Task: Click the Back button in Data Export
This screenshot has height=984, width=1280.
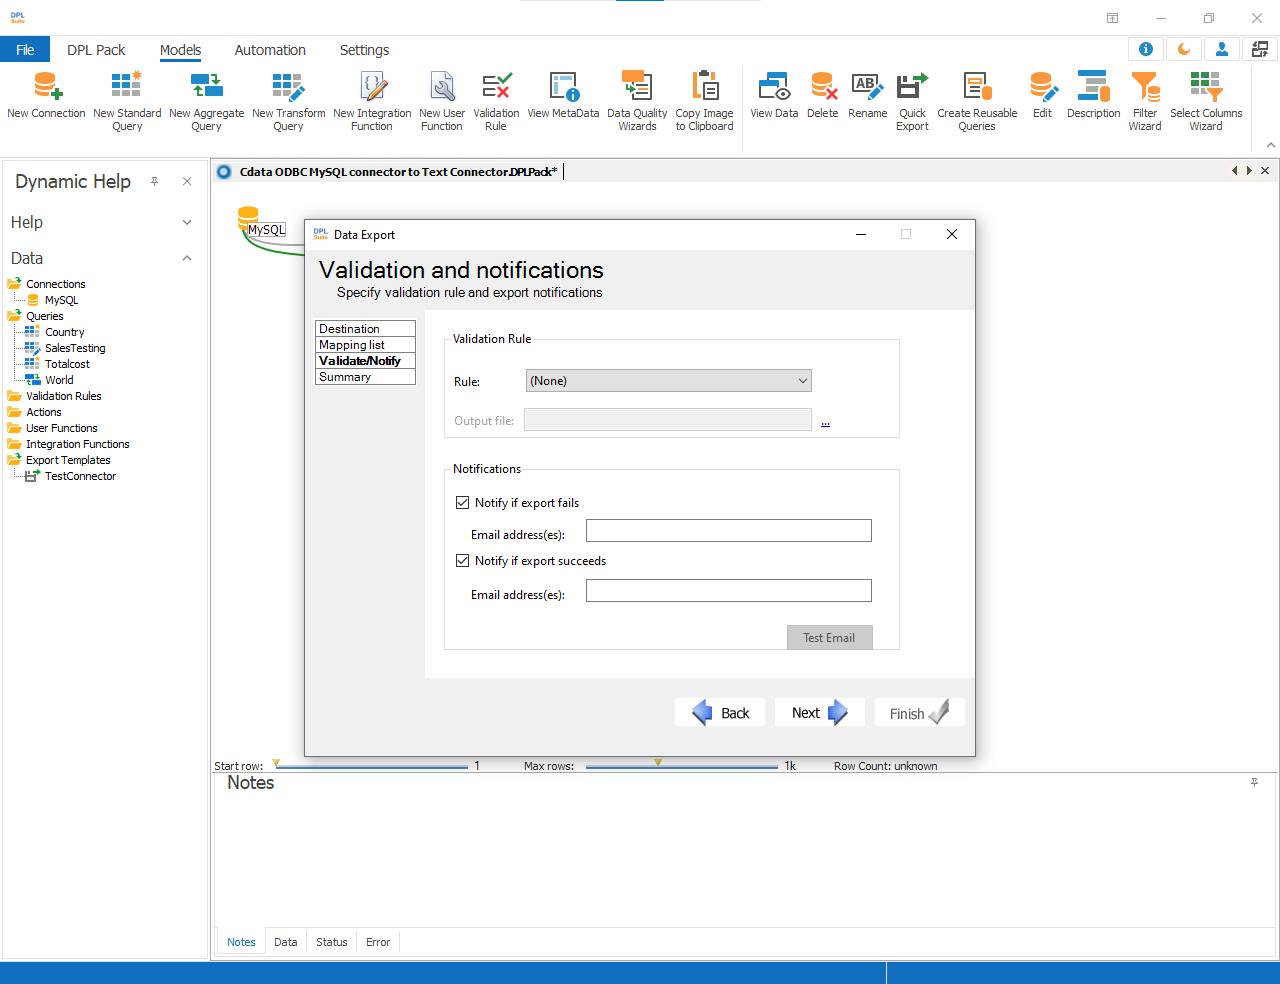Action: 720,712
